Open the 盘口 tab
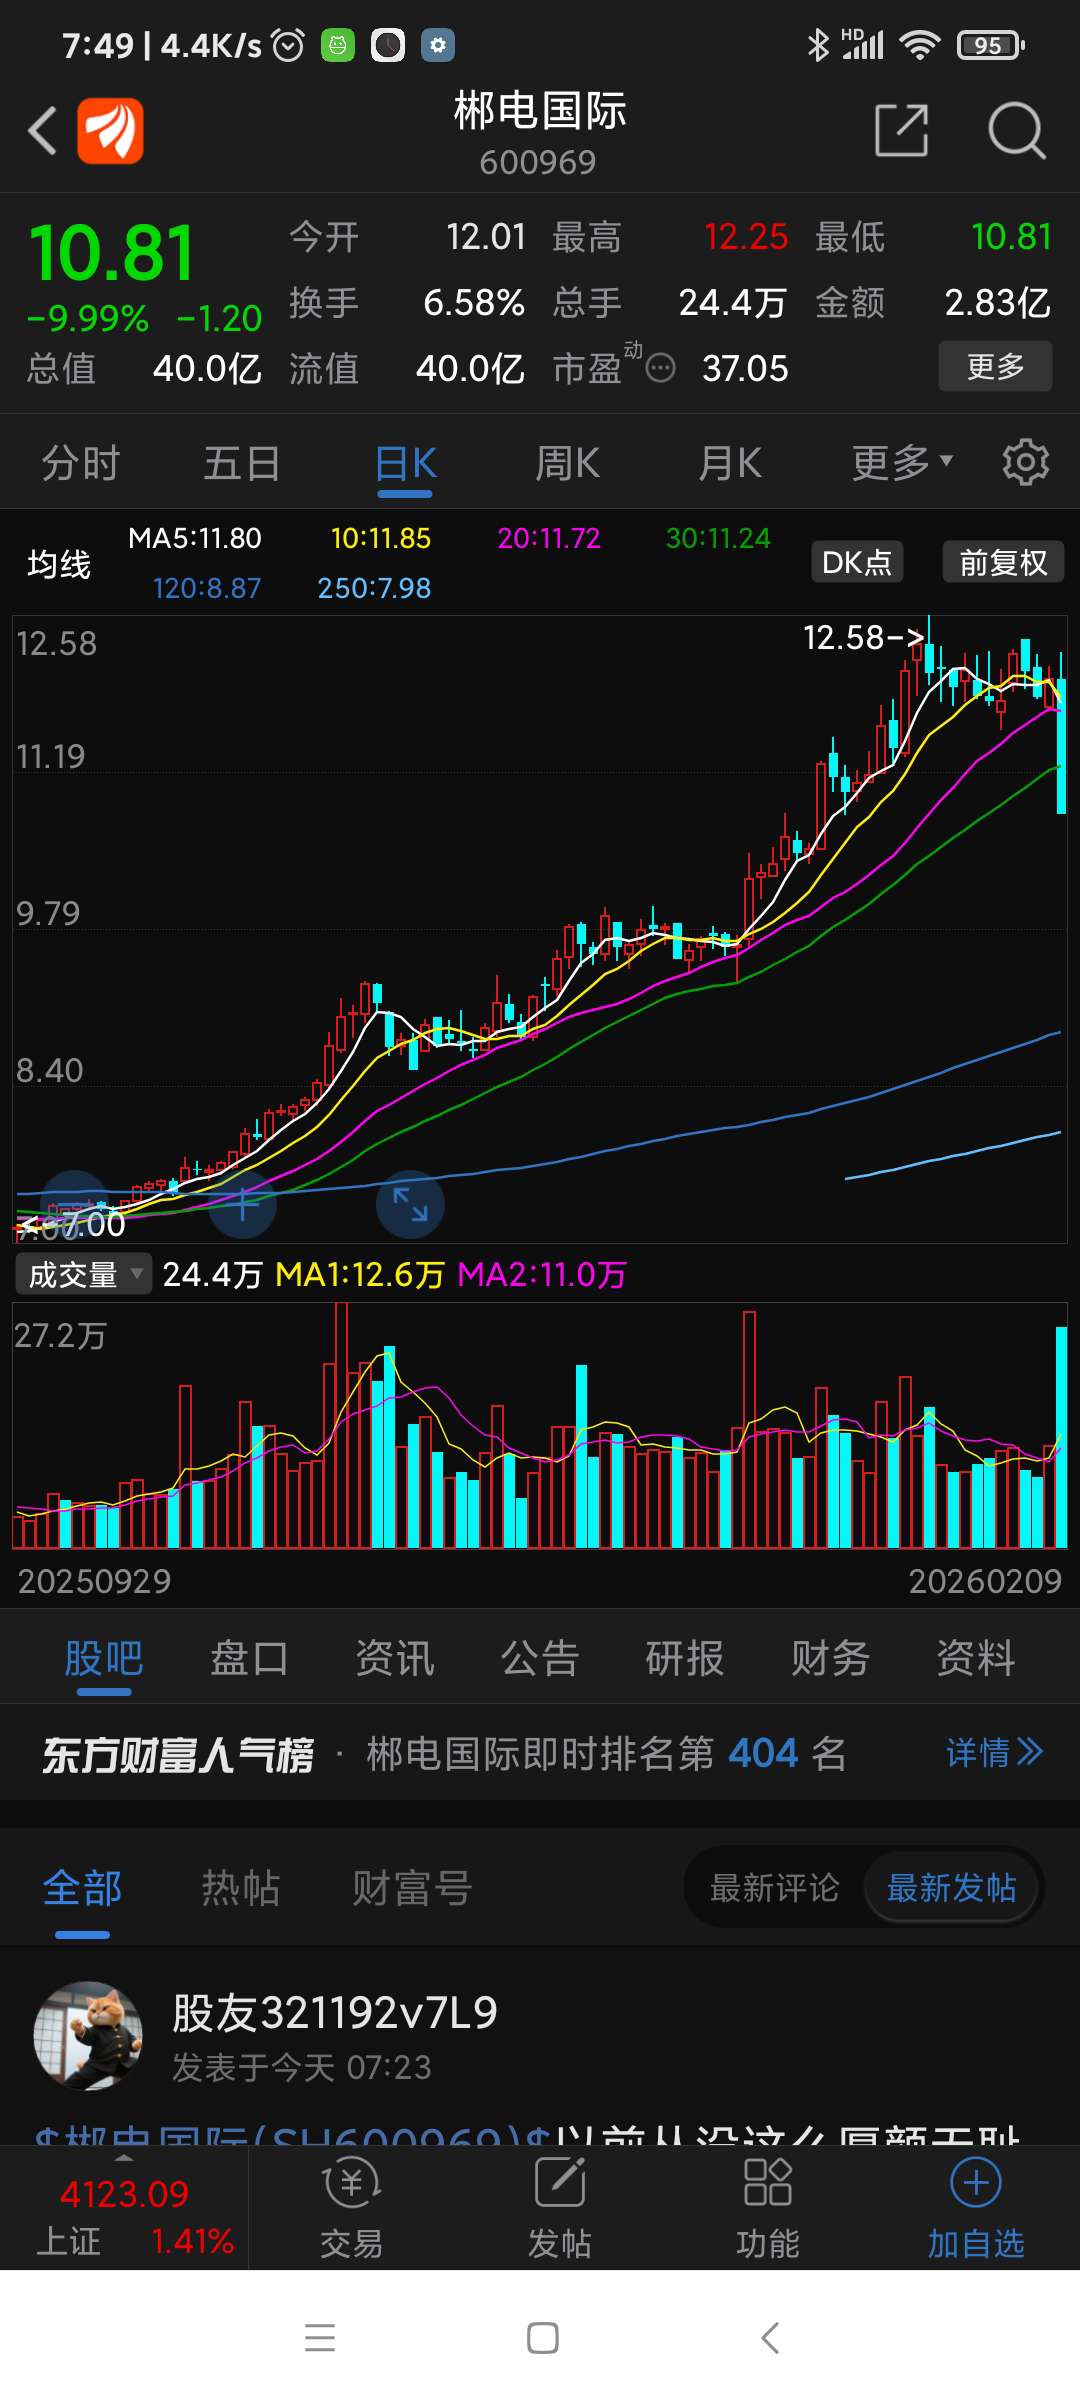The image size is (1080, 2400). click(249, 1658)
